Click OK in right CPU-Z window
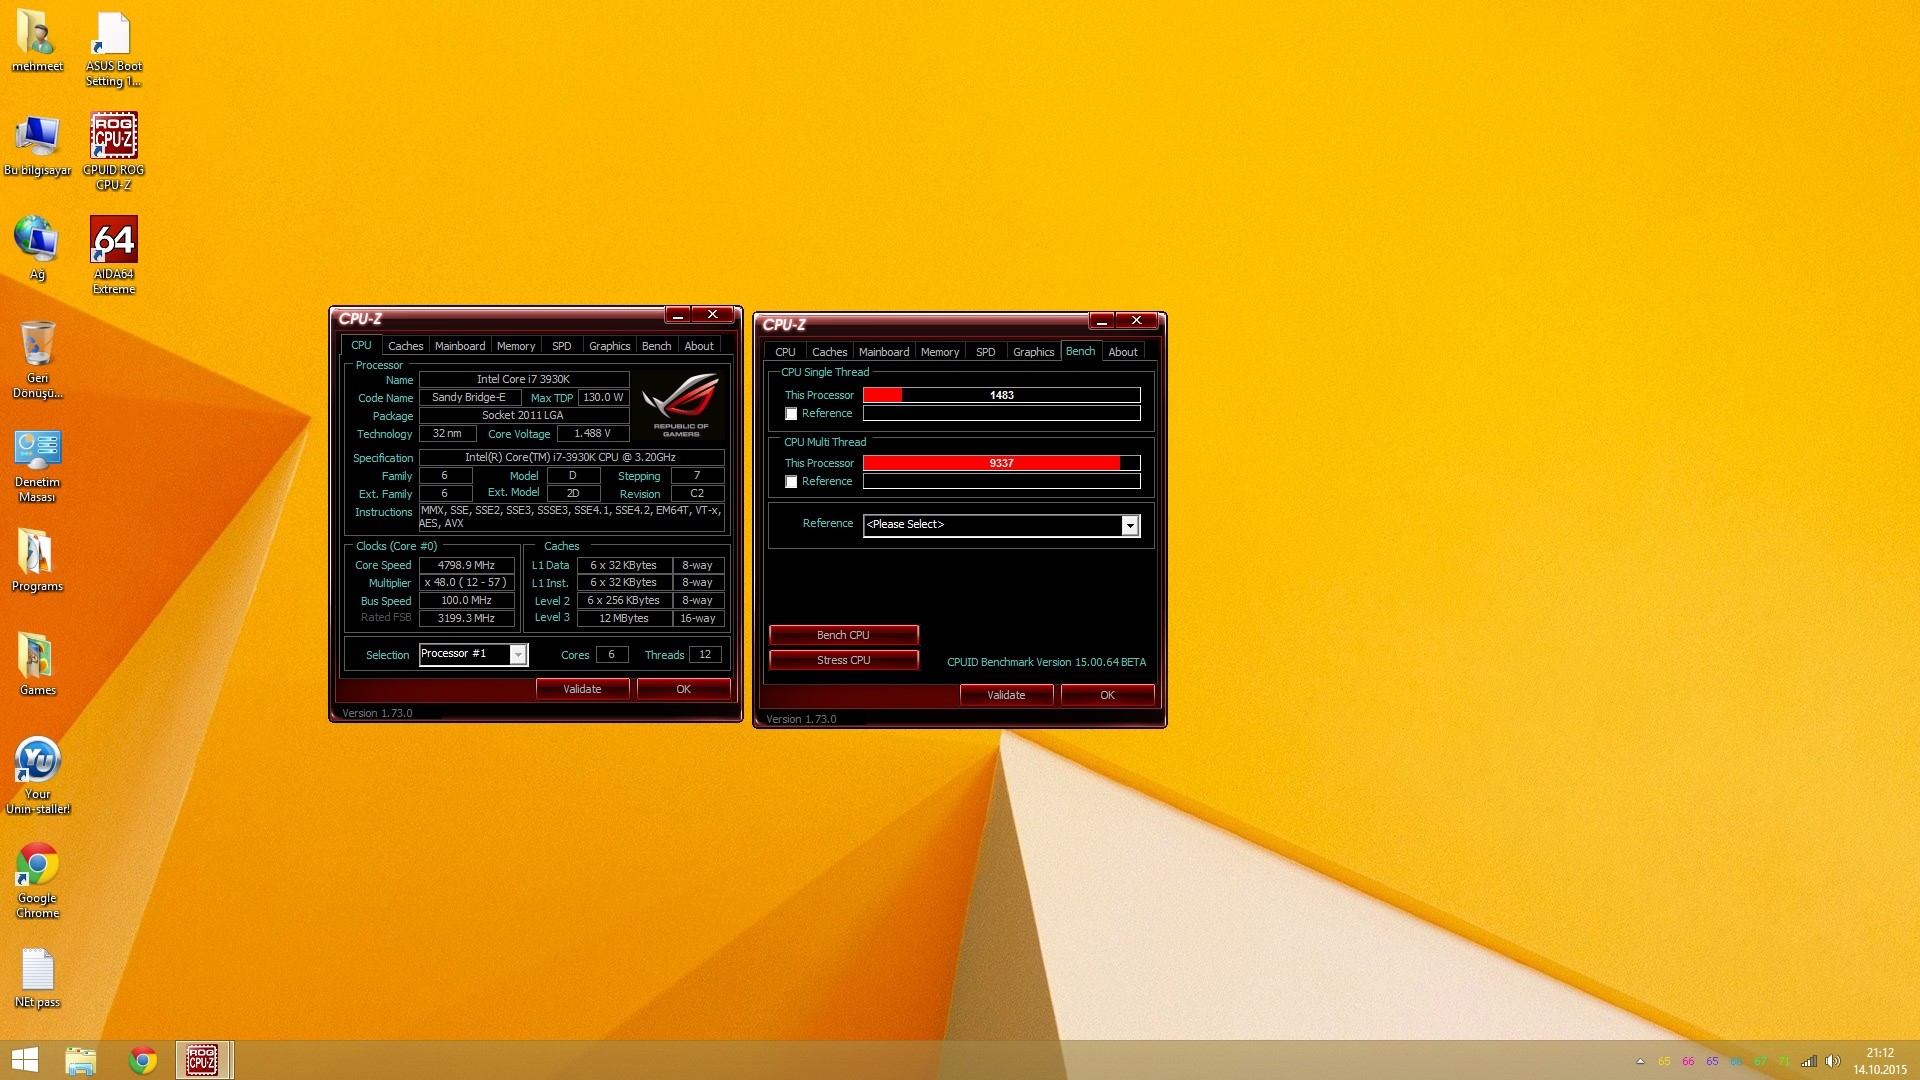The image size is (1920, 1080). [x=1107, y=695]
